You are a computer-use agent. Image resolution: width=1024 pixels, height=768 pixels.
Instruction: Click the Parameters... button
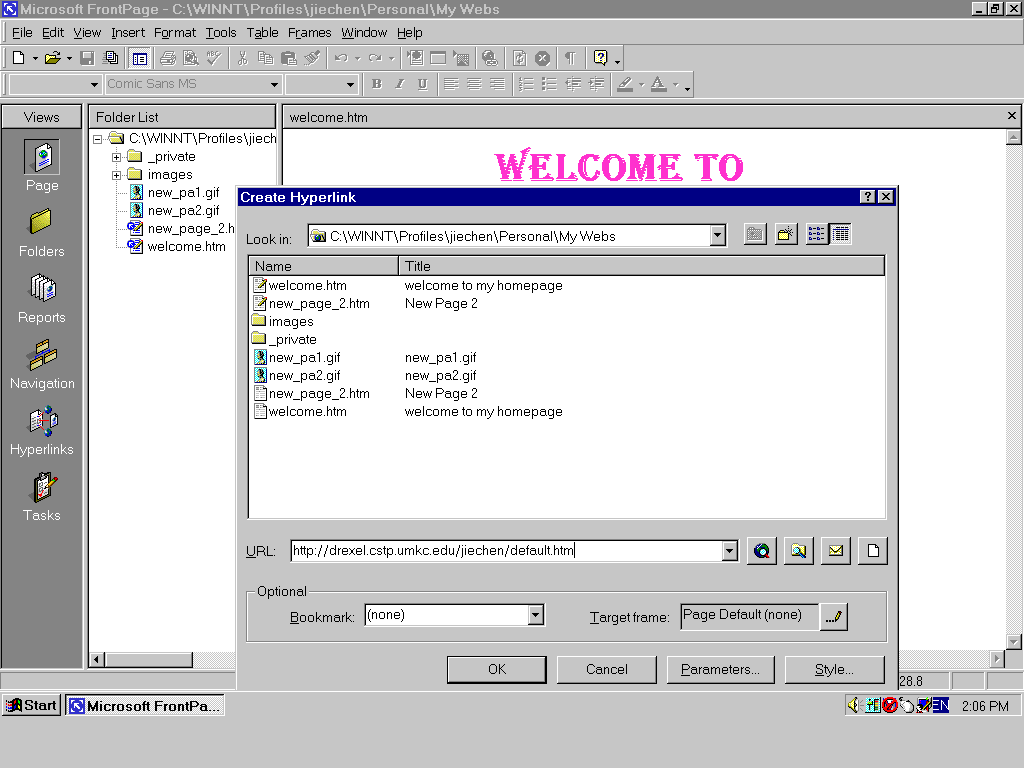pos(720,669)
